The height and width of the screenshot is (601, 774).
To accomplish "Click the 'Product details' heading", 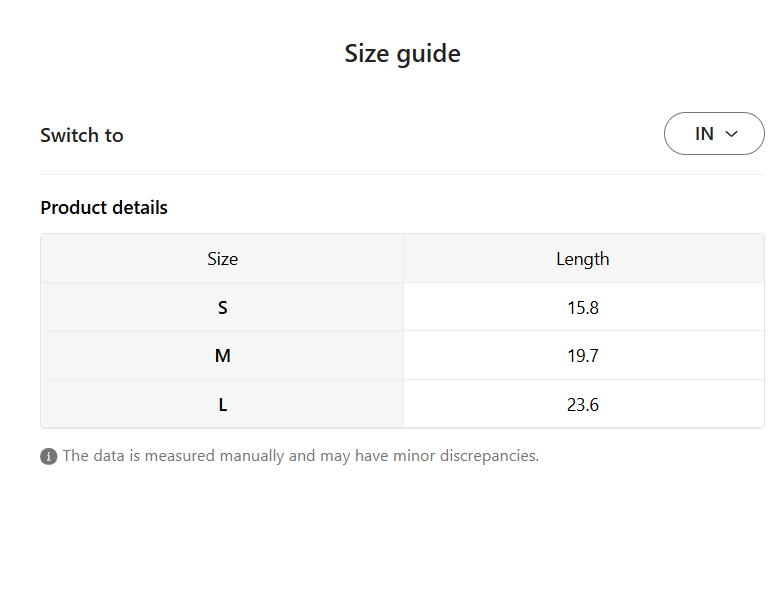I will 104,208.
